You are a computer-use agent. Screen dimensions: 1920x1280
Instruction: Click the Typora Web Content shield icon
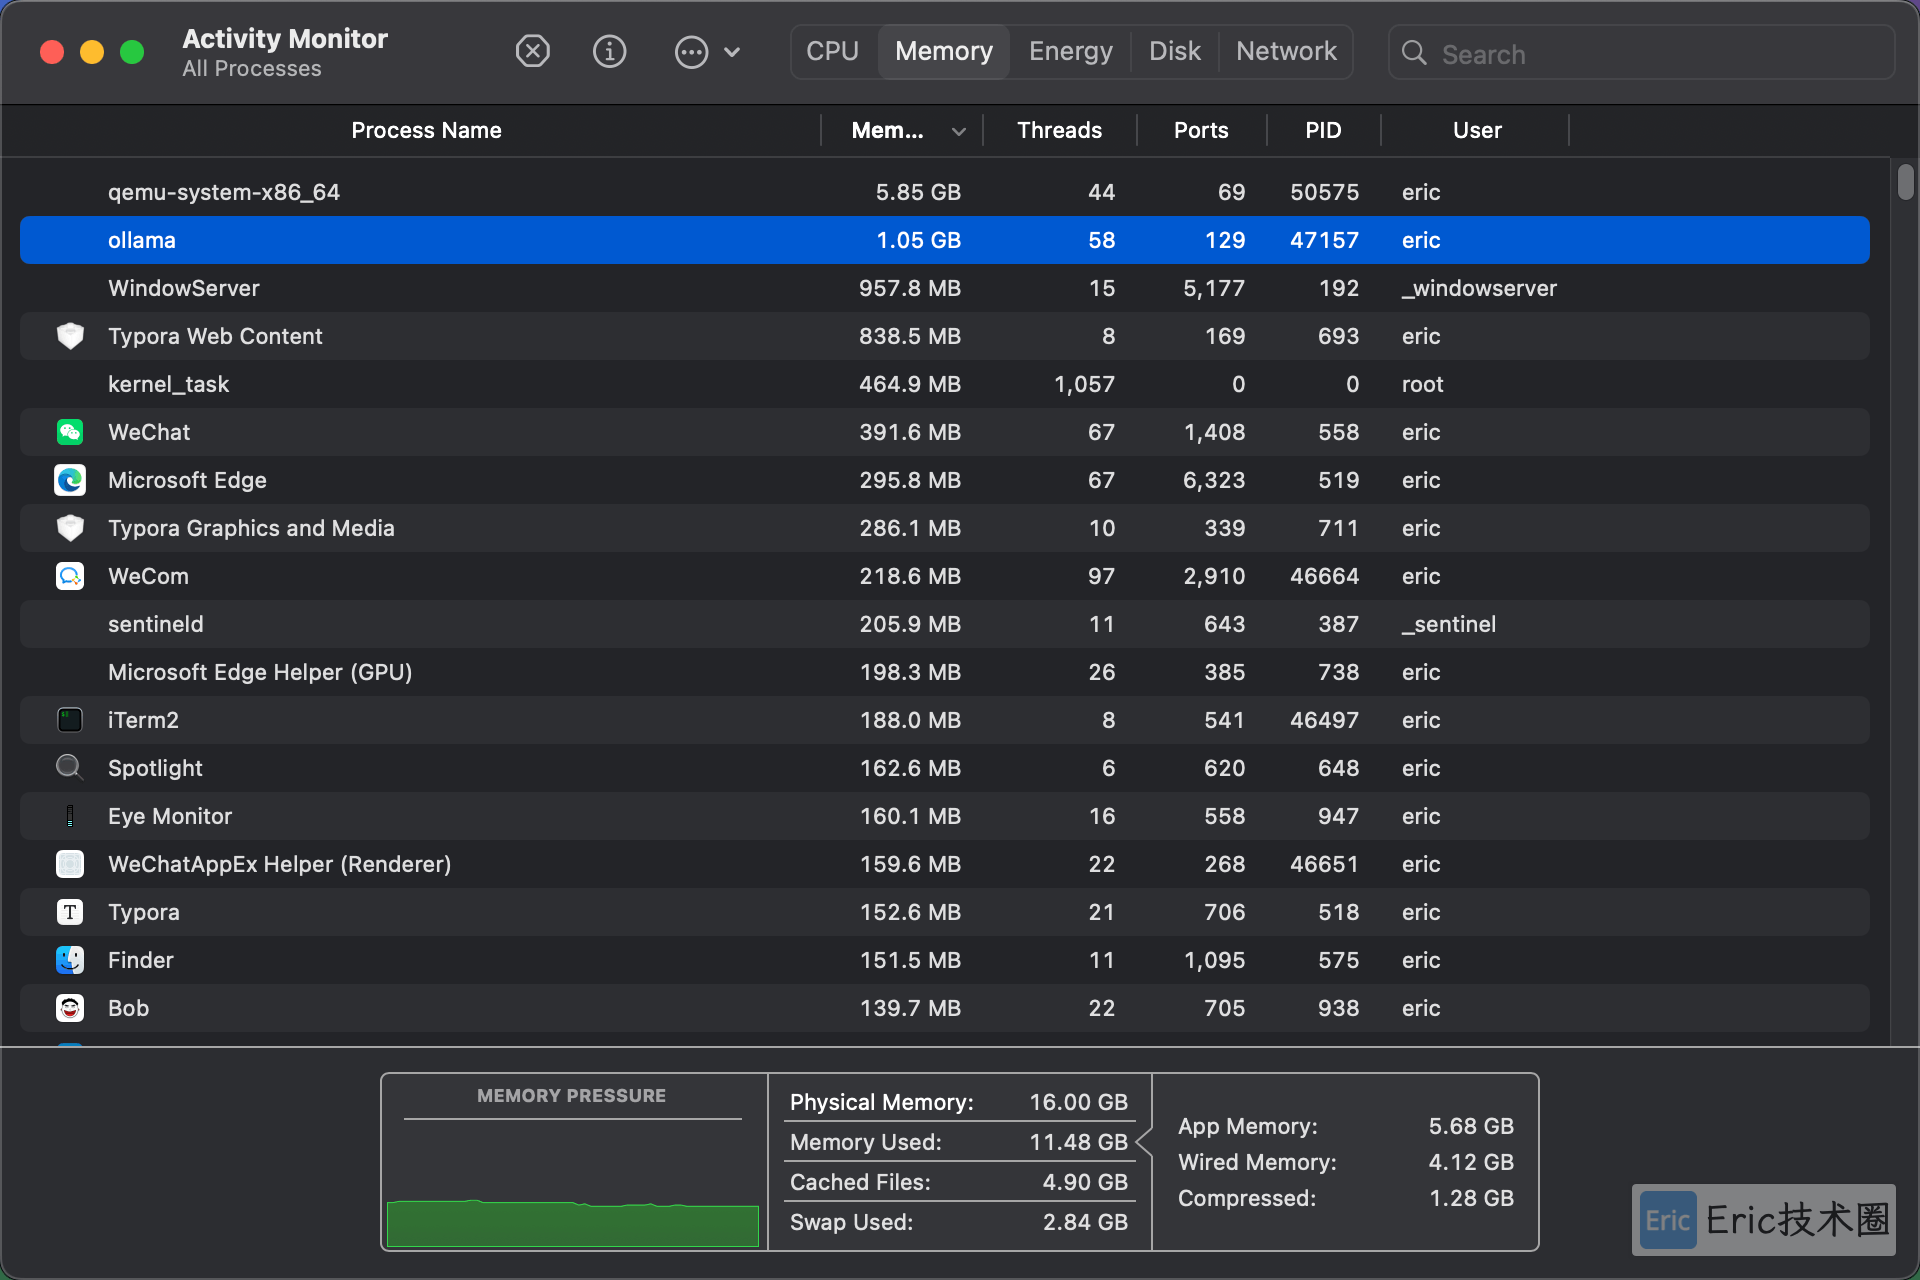click(x=70, y=336)
